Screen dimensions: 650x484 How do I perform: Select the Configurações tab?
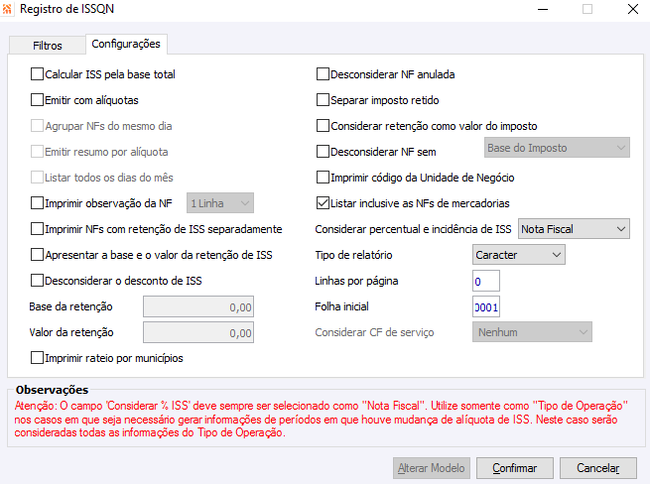click(126, 44)
